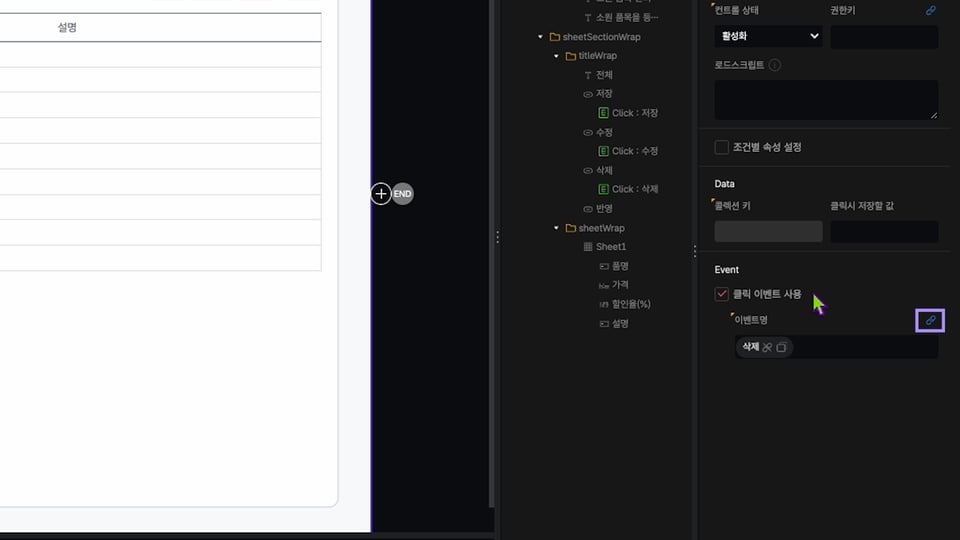Select the column icon for 설명 in tree

pos(604,323)
